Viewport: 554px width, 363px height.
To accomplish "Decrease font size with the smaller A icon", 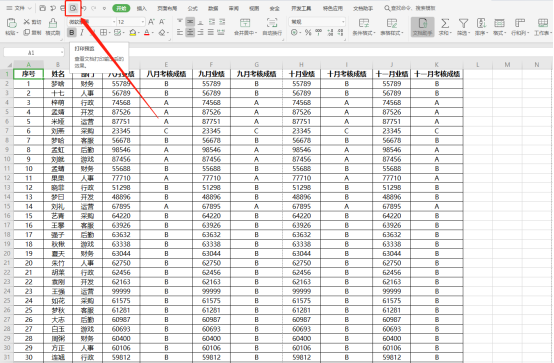I will pos(162,22).
